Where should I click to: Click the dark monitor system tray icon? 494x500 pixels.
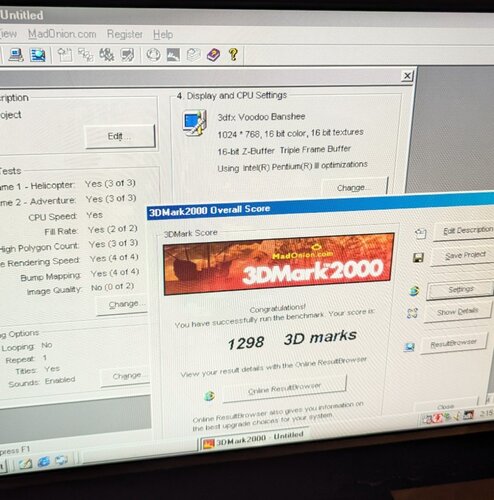(468, 414)
